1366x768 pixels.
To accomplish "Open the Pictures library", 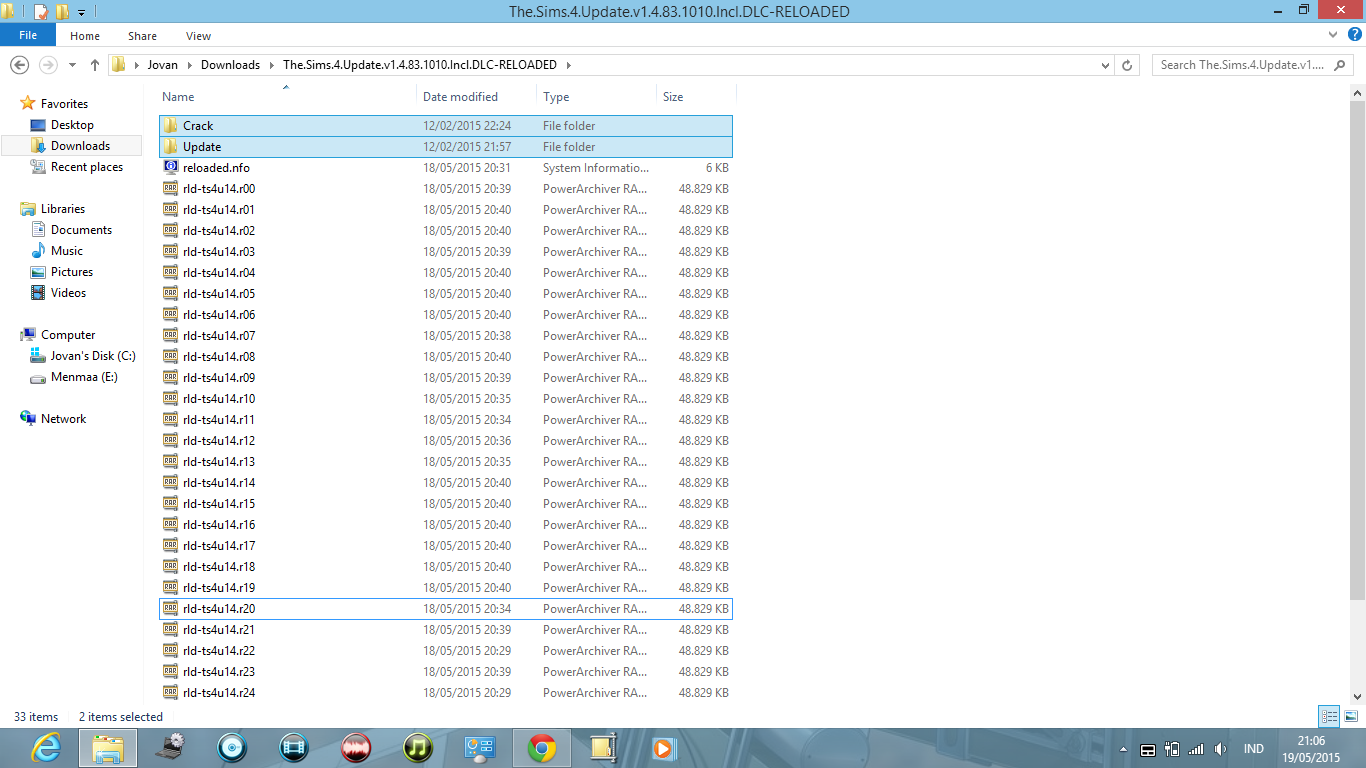I will click(72, 272).
